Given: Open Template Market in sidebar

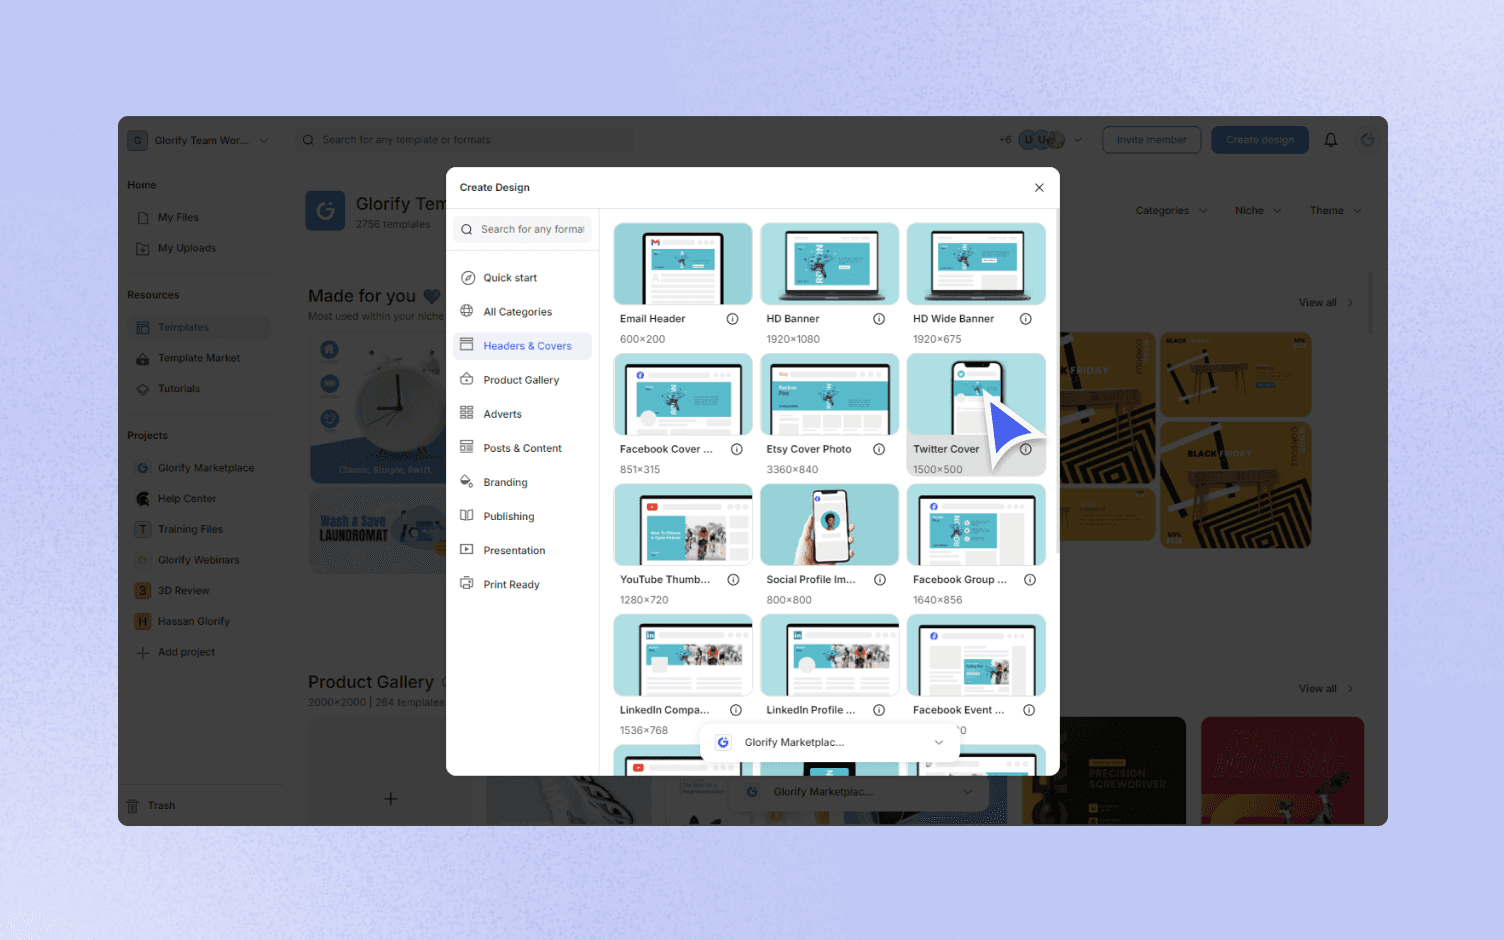Looking at the screenshot, I should pos(199,358).
